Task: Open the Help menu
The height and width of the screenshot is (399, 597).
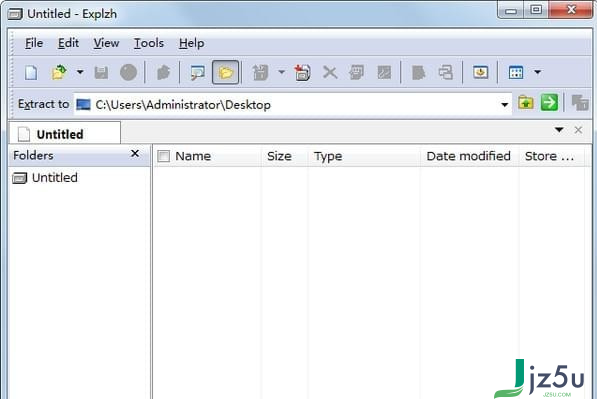Action: click(x=192, y=43)
